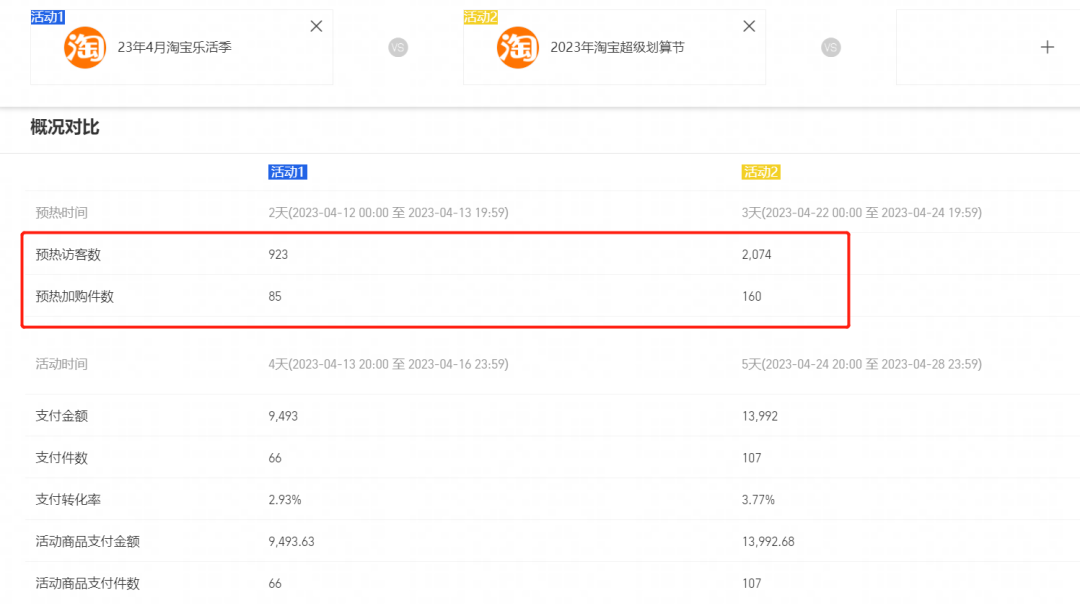Click the 概况对比 section heading

point(65,127)
